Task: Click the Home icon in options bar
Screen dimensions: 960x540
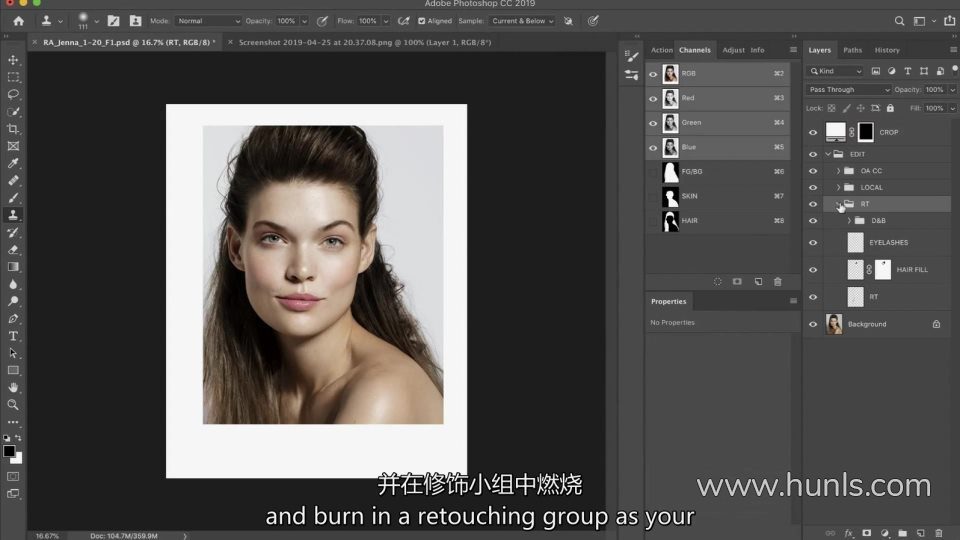Action: click(x=18, y=21)
